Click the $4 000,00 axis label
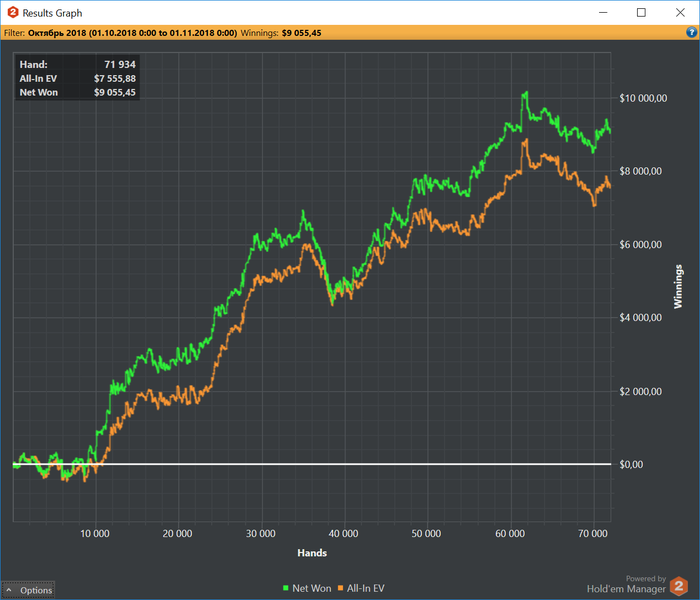 pos(641,317)
